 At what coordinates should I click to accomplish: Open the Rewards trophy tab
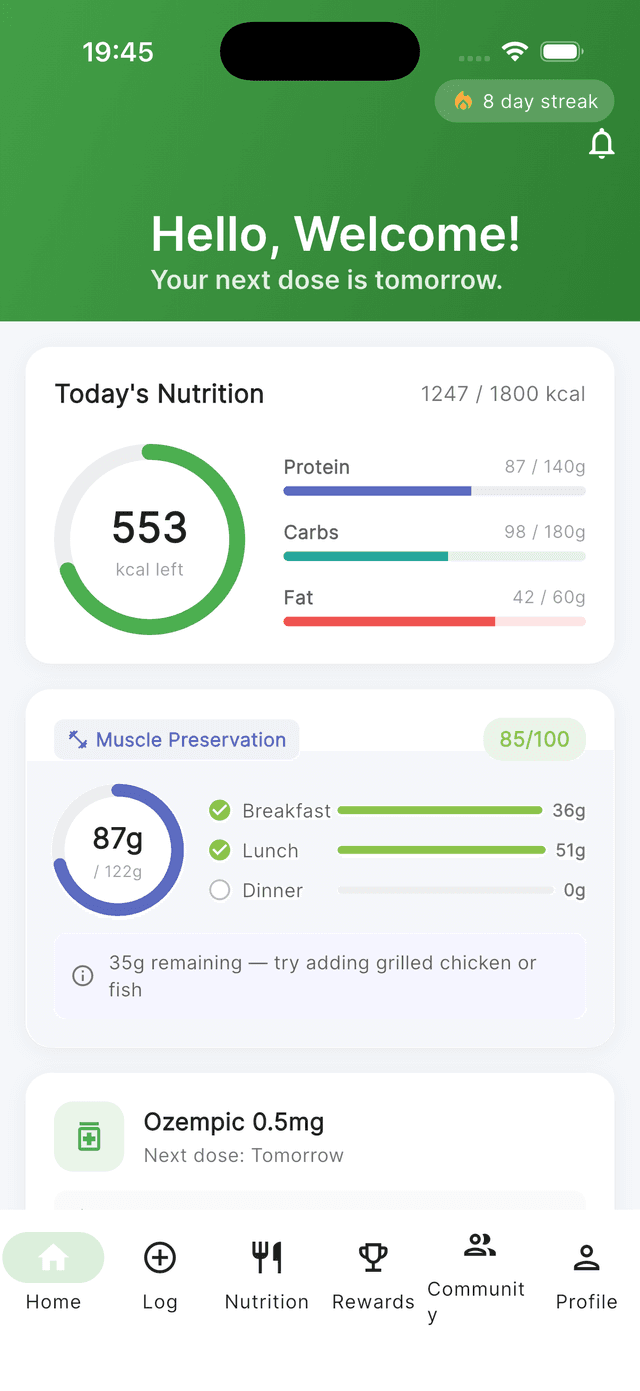[373, 1258]
